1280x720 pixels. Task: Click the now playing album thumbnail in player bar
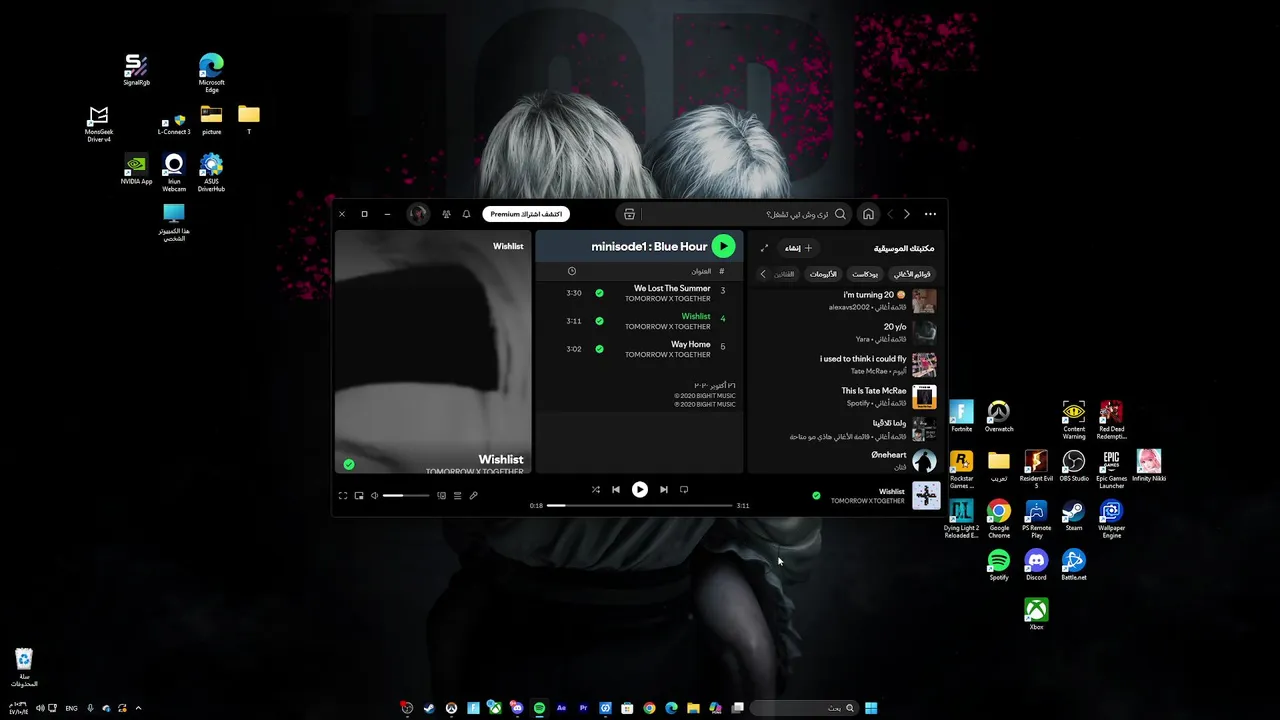point(925,496)
